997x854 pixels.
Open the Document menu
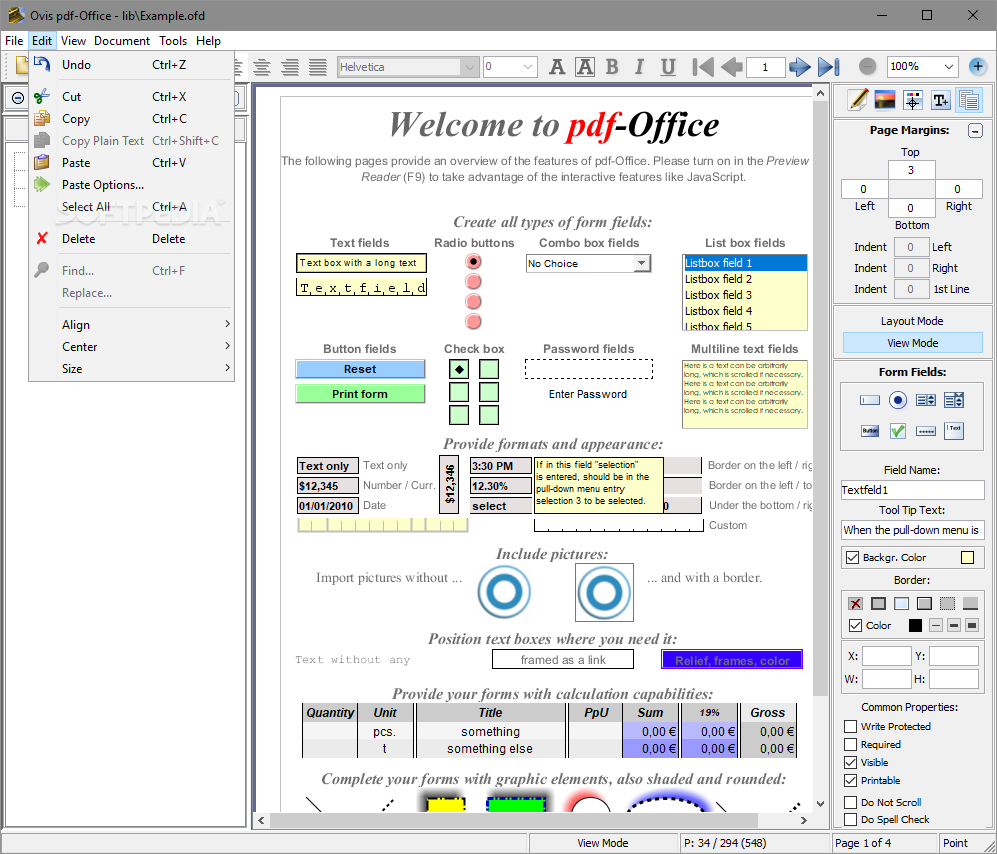(121, 41)
